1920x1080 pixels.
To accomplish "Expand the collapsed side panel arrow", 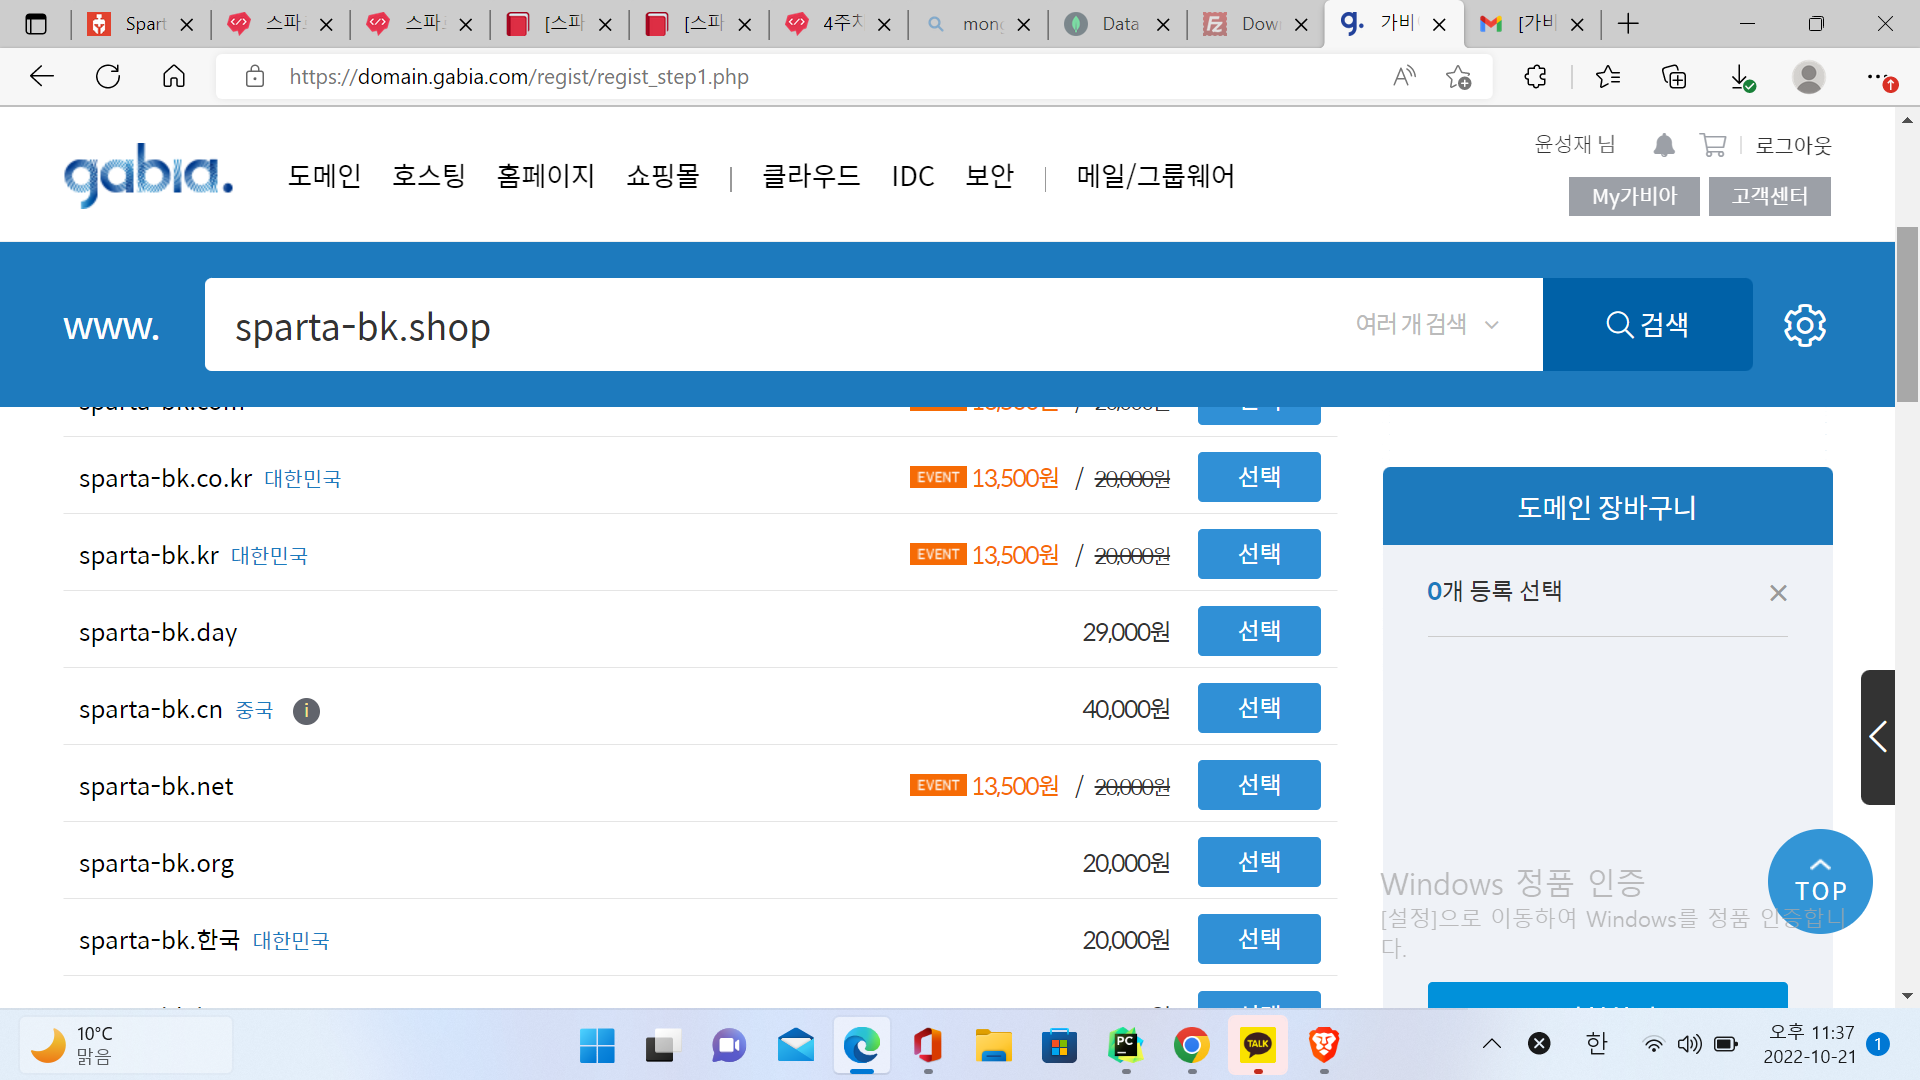I will tap(1877, 737).
